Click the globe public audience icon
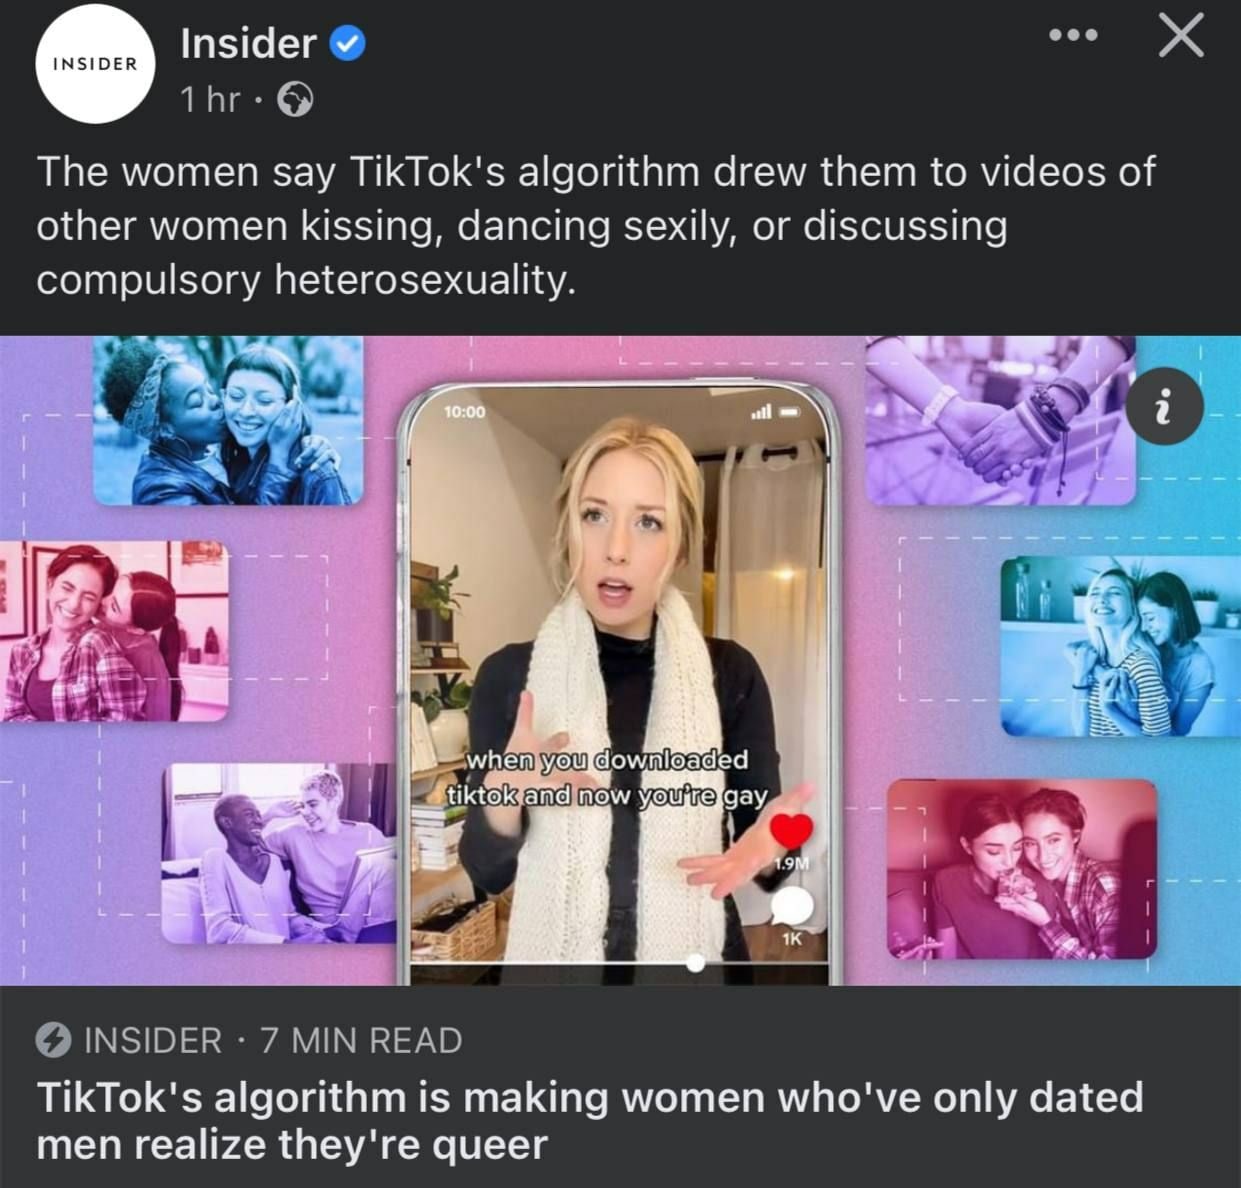Viewport: 1241px width, 1188px height. [x=294, y=99]
